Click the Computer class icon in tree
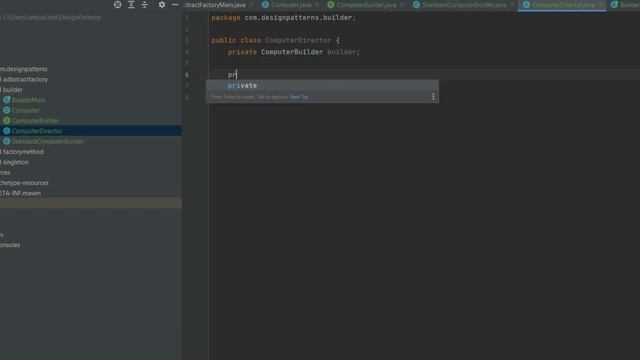This screenshot has height=360, width=640. [x=7, y=110]
